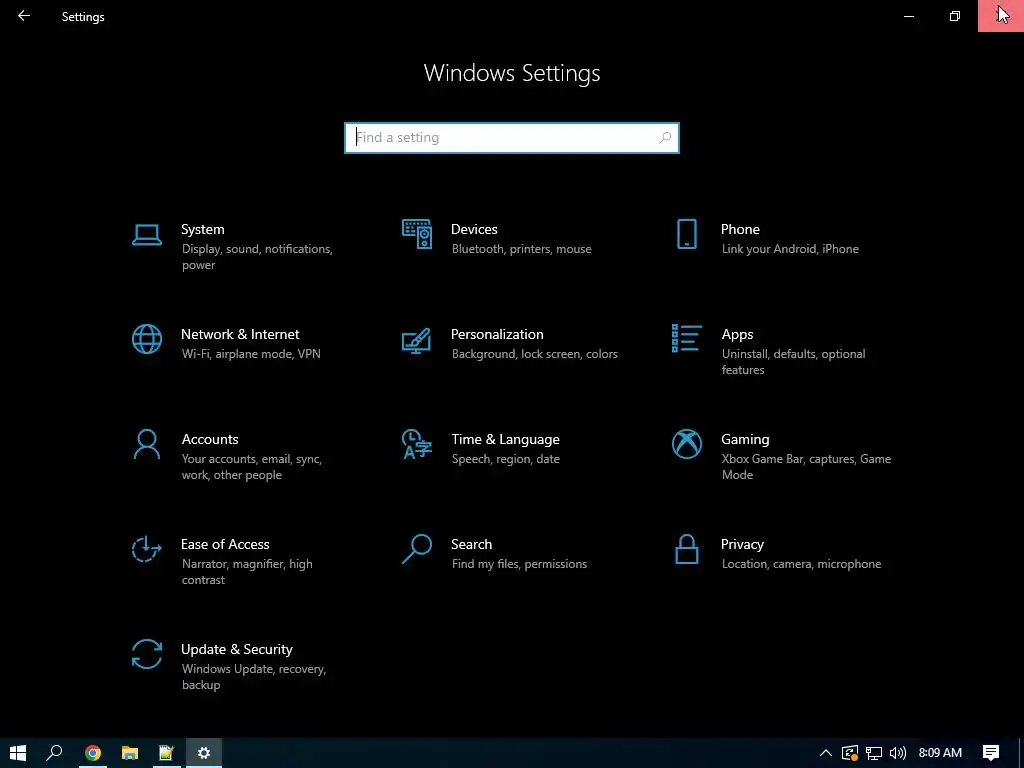Open the Time & Language icon

[417, 444]
